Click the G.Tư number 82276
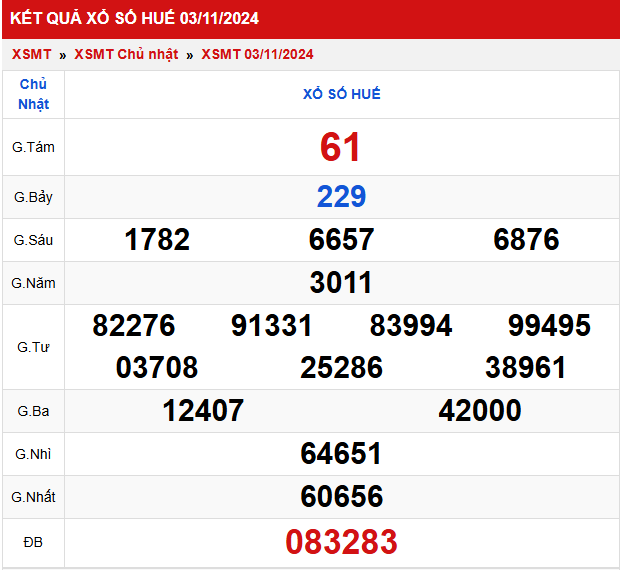 [134, 326]
